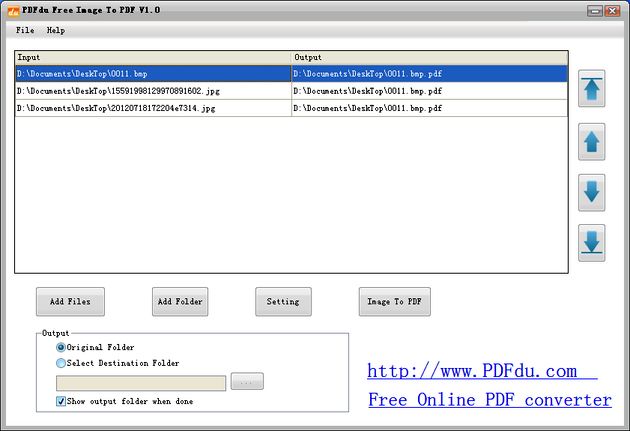Screen dimensions: 630x431
Task: Click the Output column header
Action: click(x=430, y=57)
